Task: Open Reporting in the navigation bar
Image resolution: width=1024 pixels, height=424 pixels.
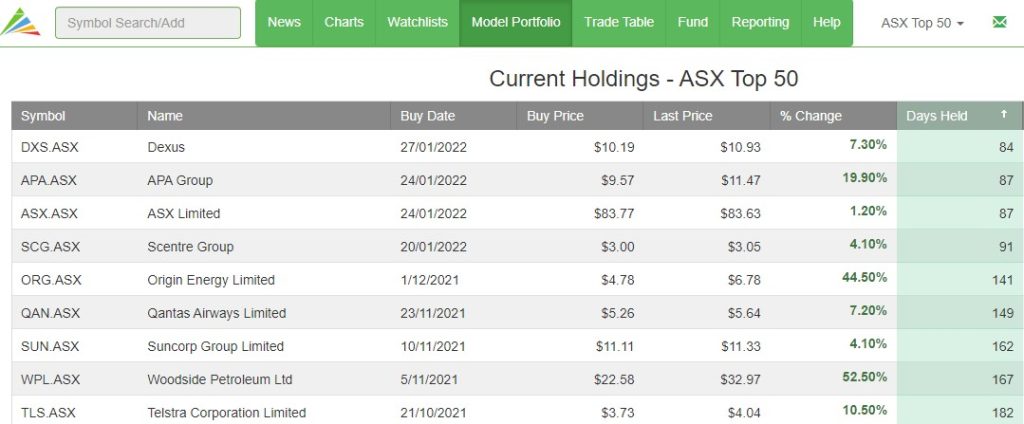Action: (760, 22)
